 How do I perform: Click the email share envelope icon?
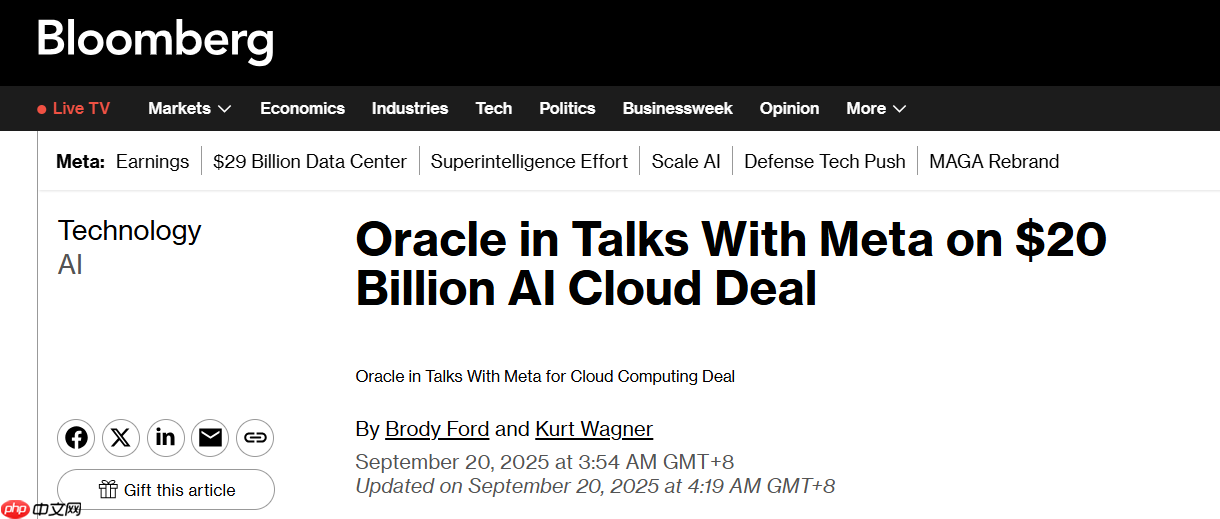(x=210, y=437)
